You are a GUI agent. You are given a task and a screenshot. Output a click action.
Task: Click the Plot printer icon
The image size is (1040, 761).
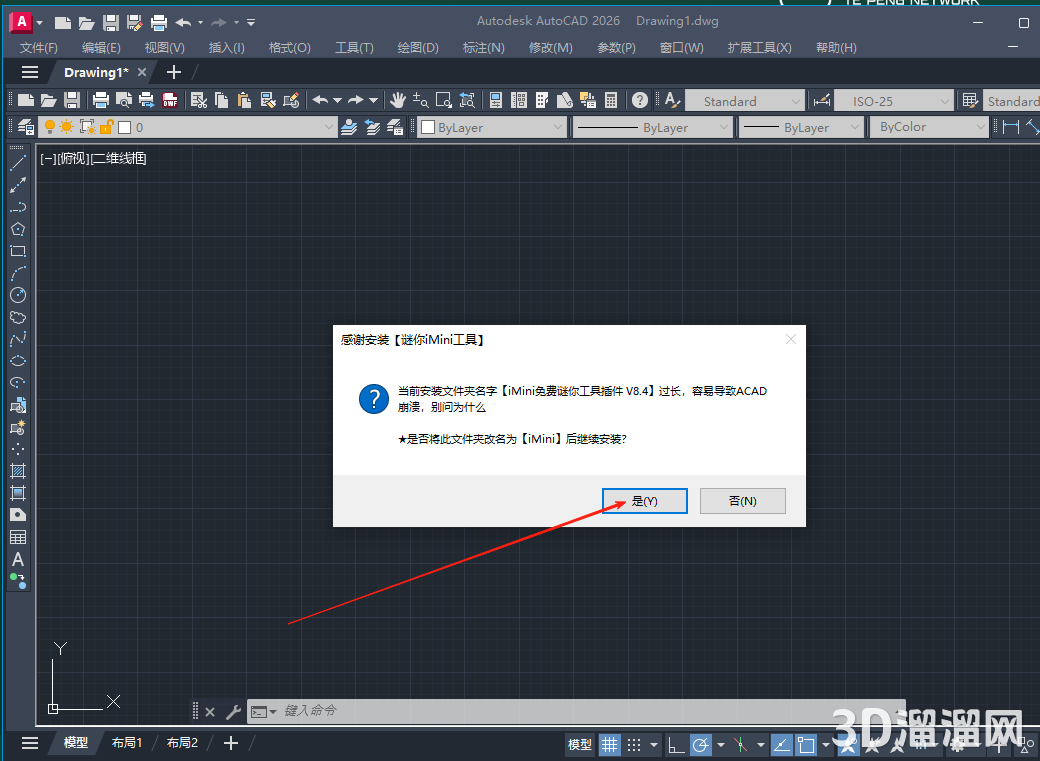(101, 100)
